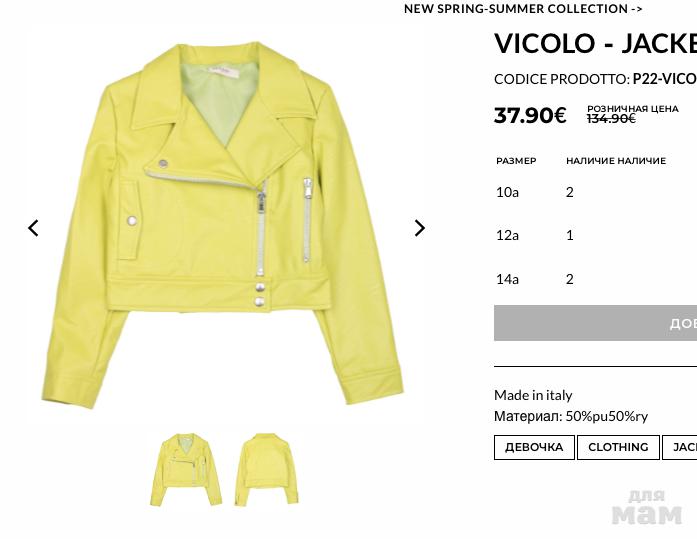Click the 37.90€ sale price
Image resolution: width=697 pixels, height=539 pixels.
click(x=530, y=115)
